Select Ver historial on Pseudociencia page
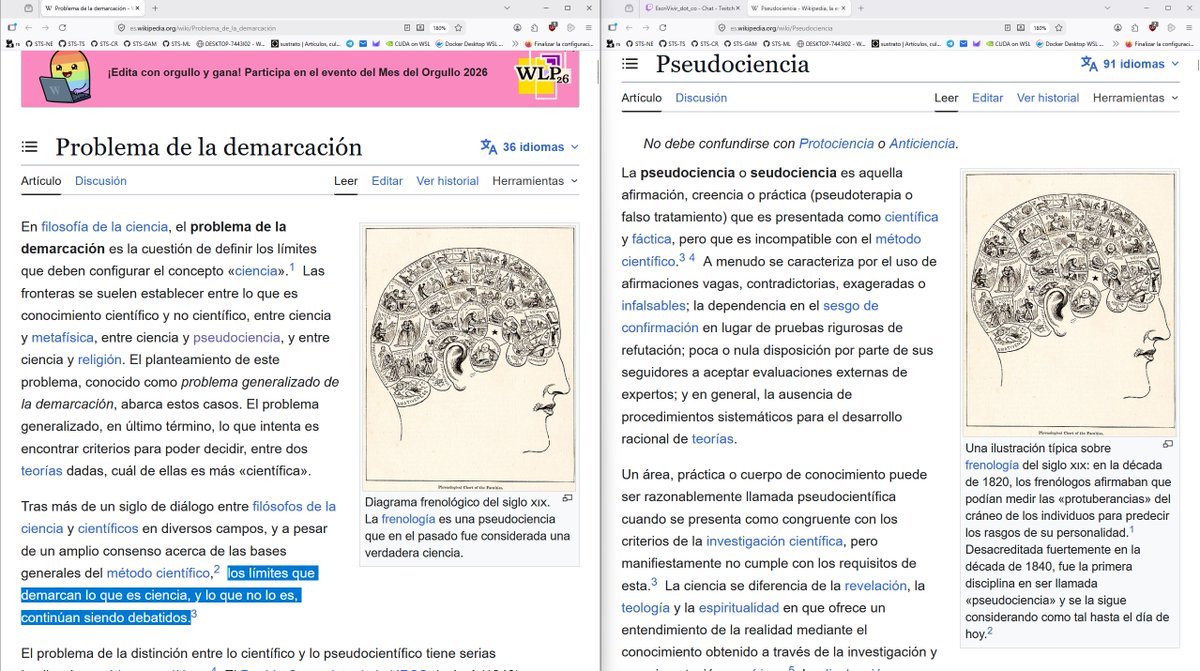The width and height of the screenshot is (1200, 671). point(1048,97)
